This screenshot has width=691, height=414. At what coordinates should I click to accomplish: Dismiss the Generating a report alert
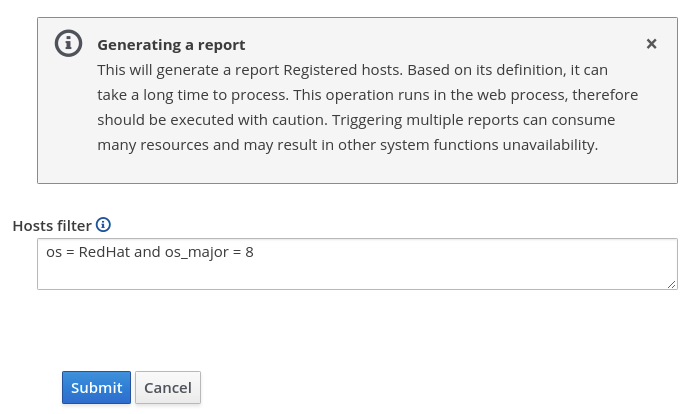[x=651, y=44]
